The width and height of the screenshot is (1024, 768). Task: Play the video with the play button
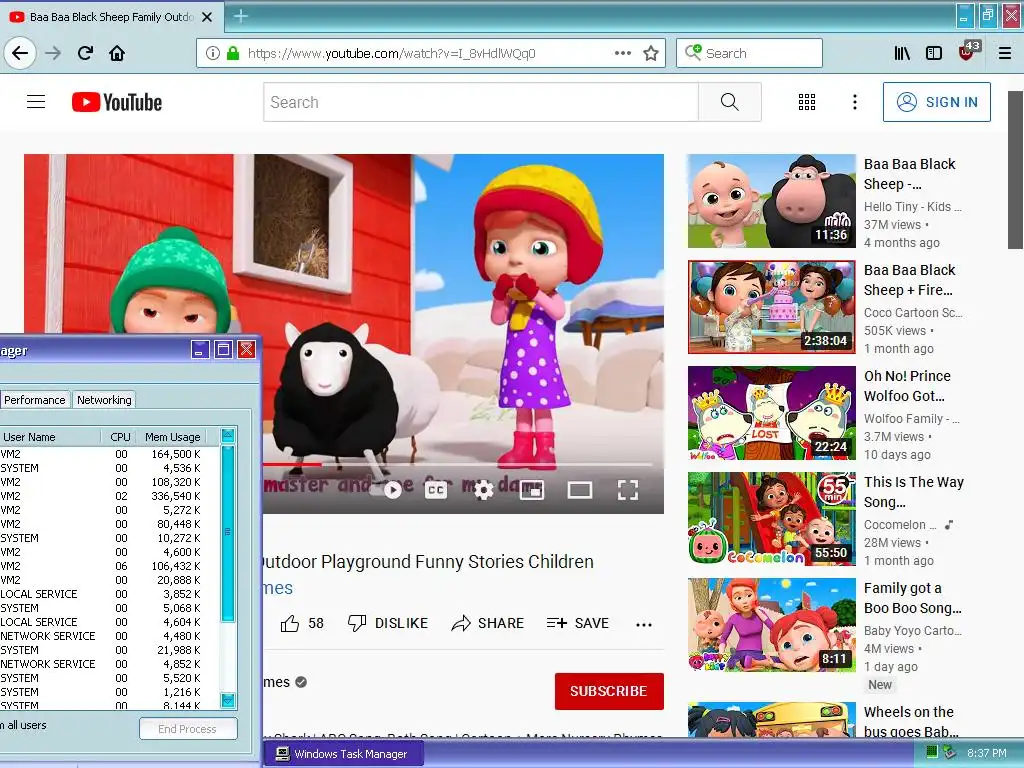(x=392, y=489)
